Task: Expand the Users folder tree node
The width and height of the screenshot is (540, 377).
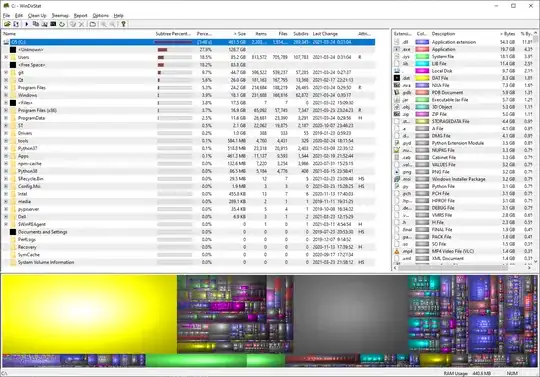Action: click(x=6, y=57)
